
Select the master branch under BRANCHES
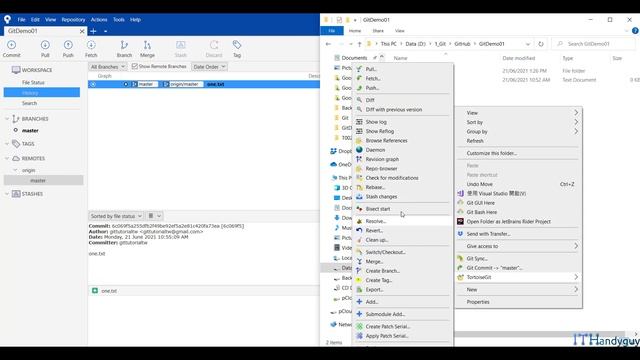30,131
